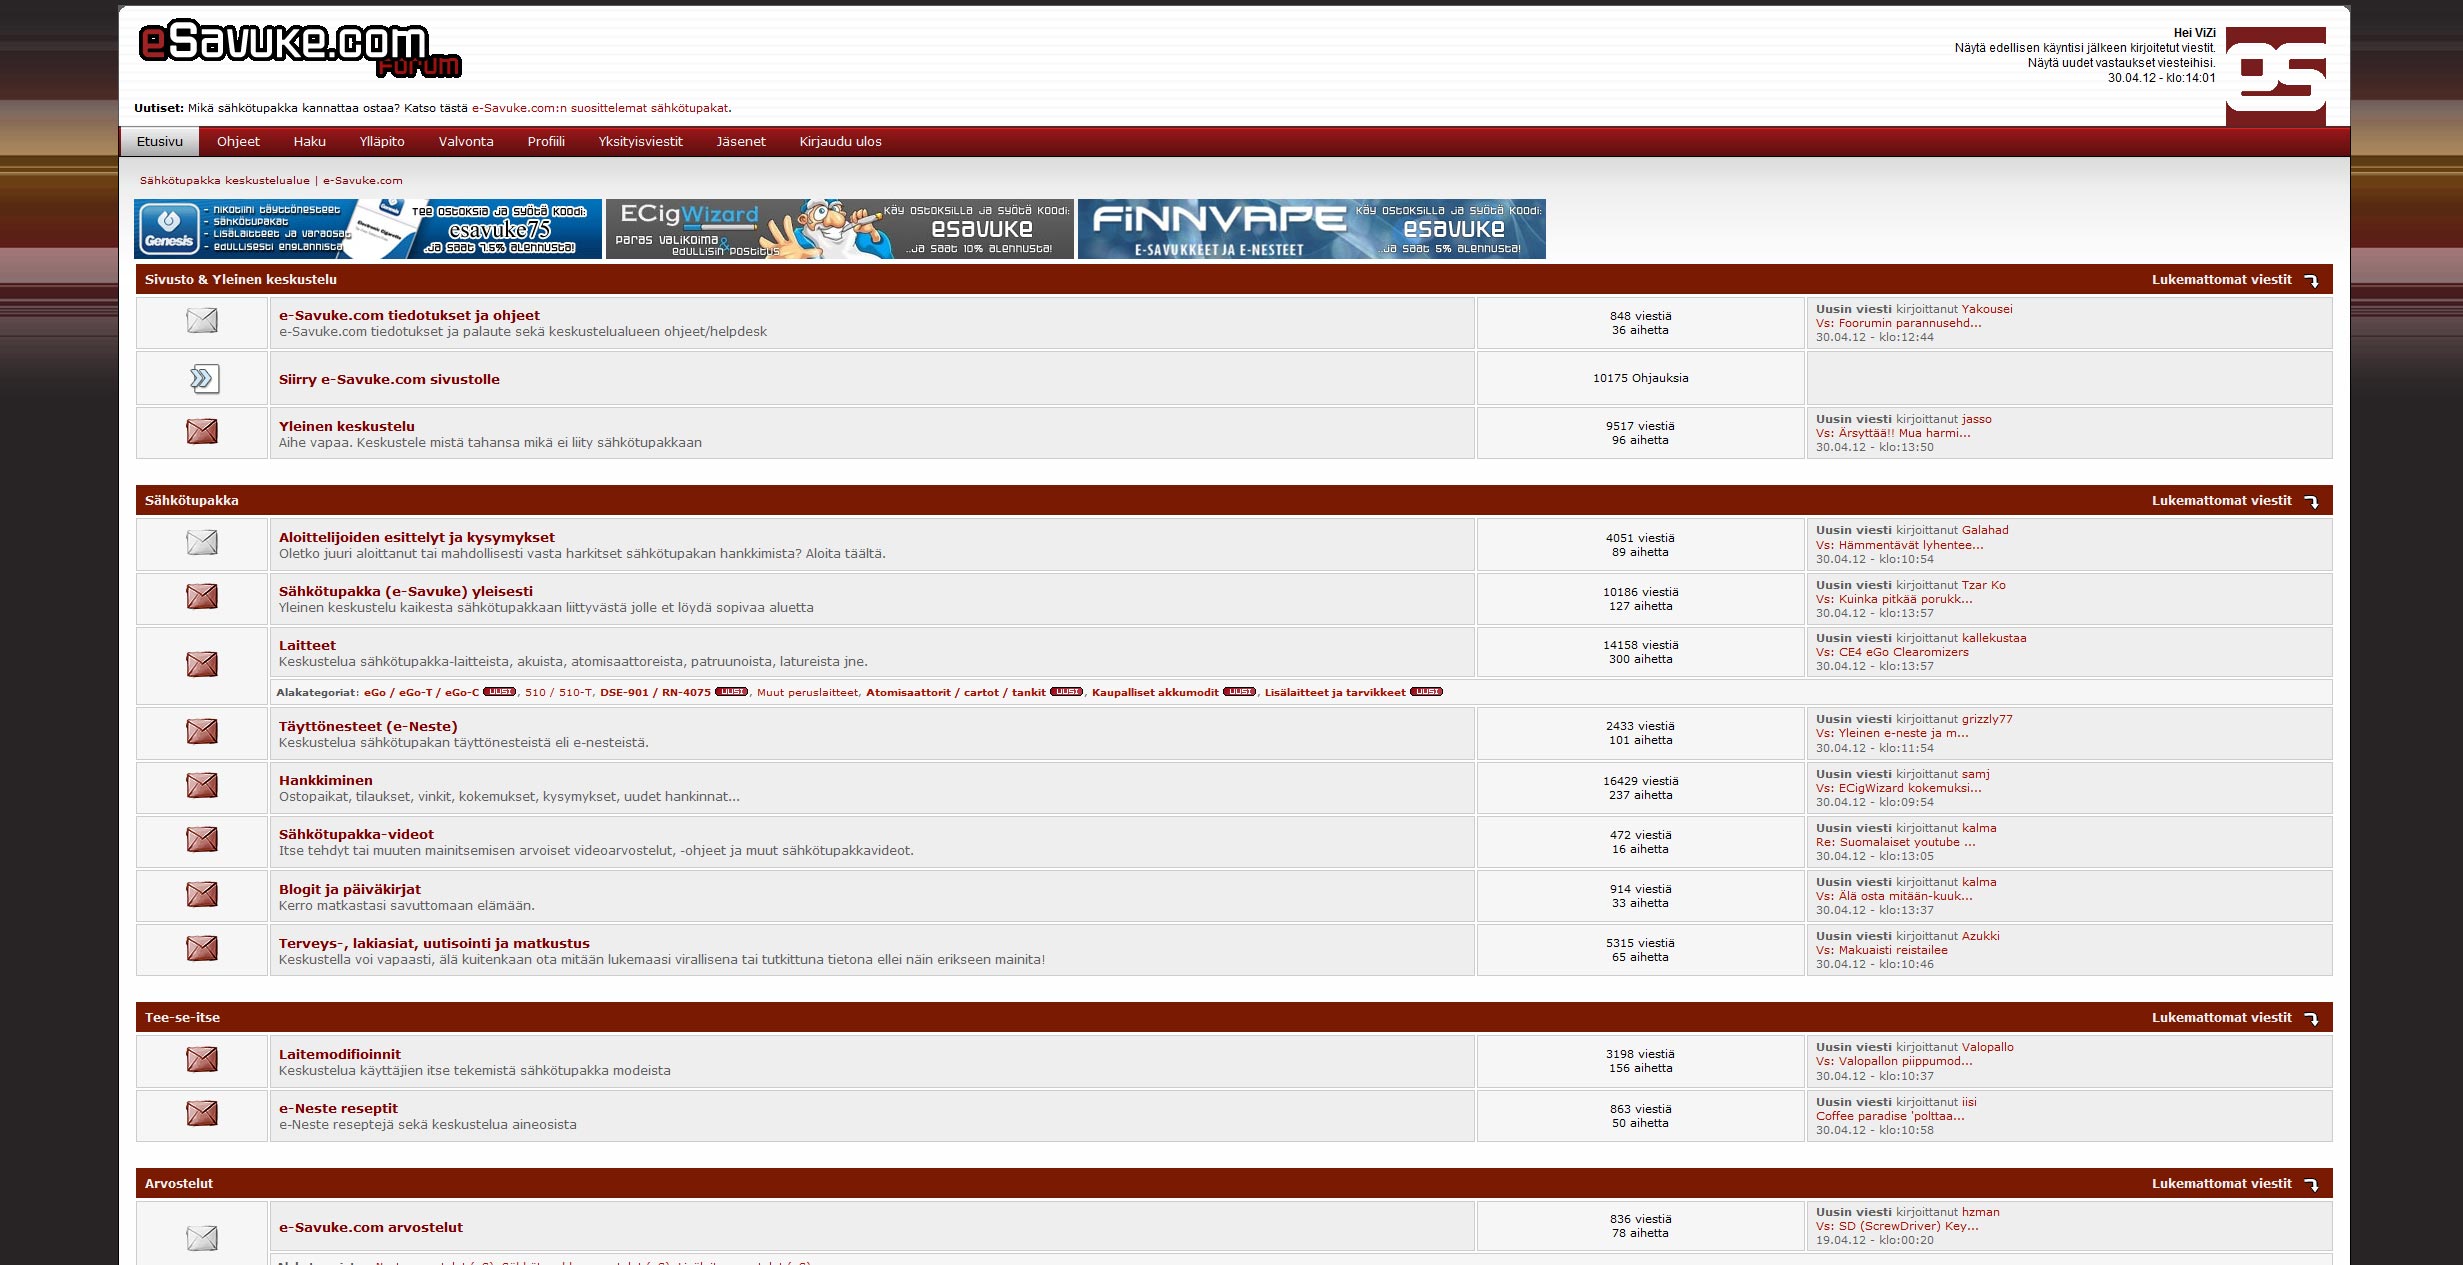Select Yksityisviestit in the navigation bar

(x=640, y=141)
